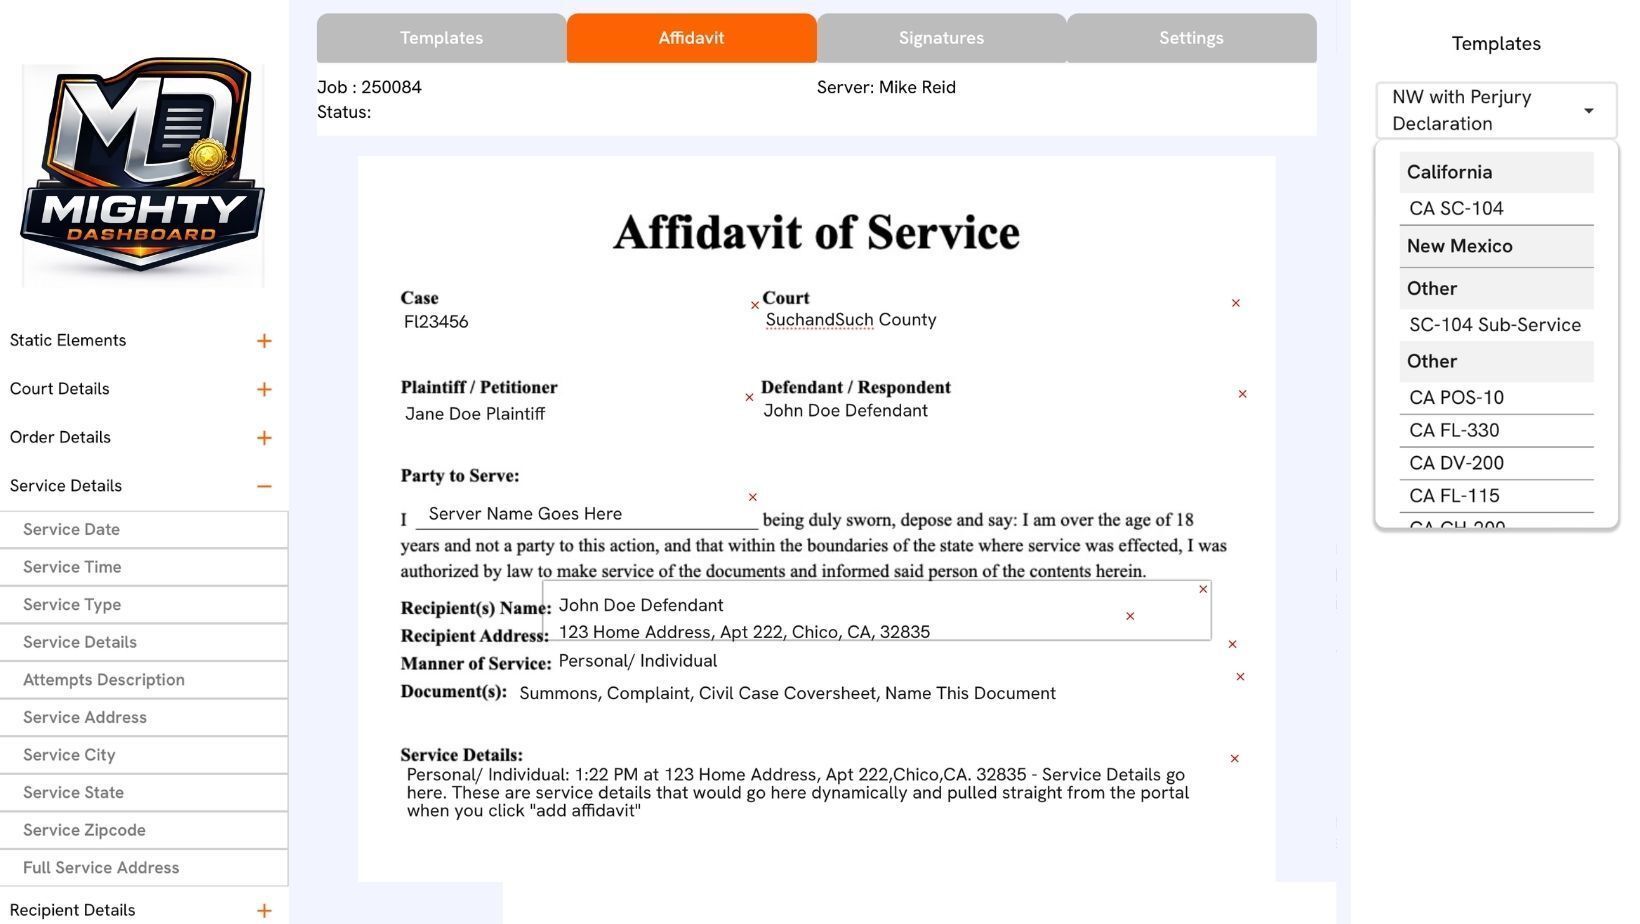This screenshot has width=1640, height=924.
Task: Click the SuchandSuch County court field
Action: click(851, 320)
